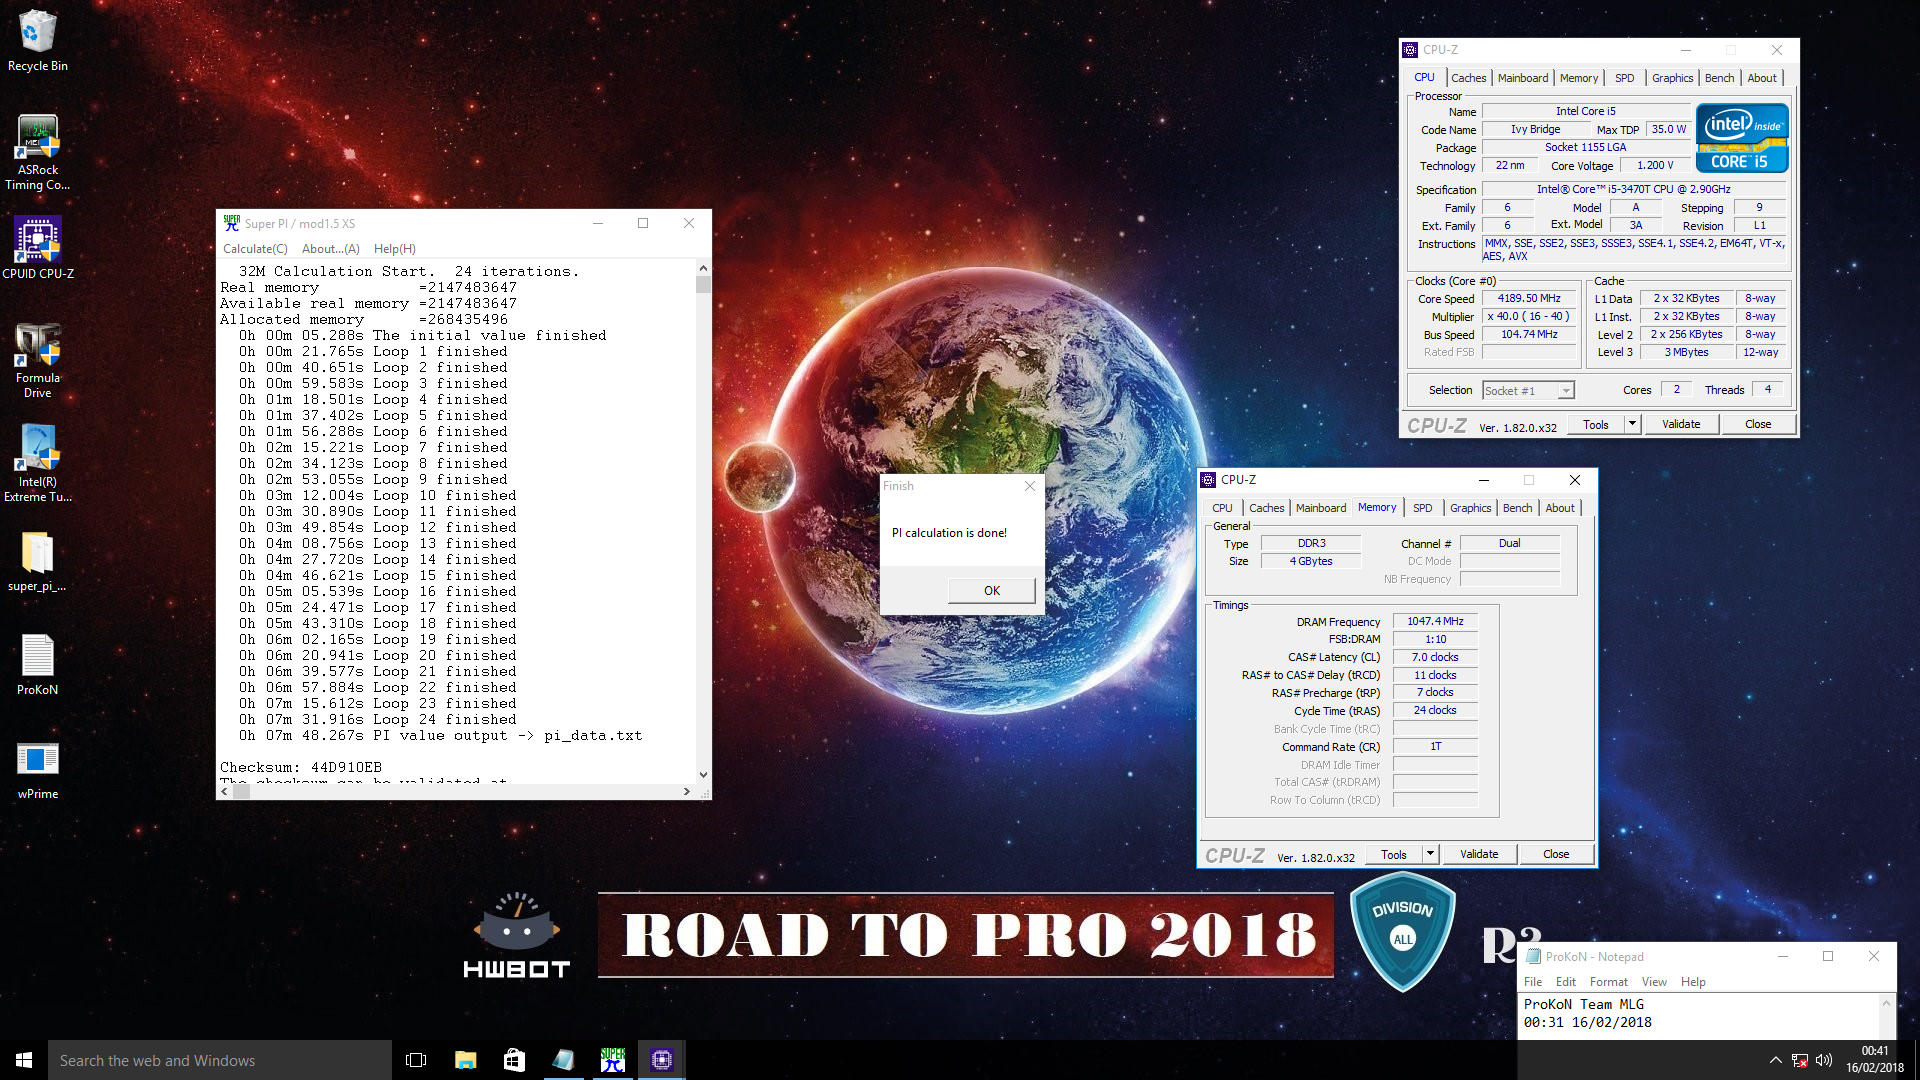Click Validate in Memory CPU-Z window
This screenshot has height=1080, width=1920.
(x=1479, y=855)
